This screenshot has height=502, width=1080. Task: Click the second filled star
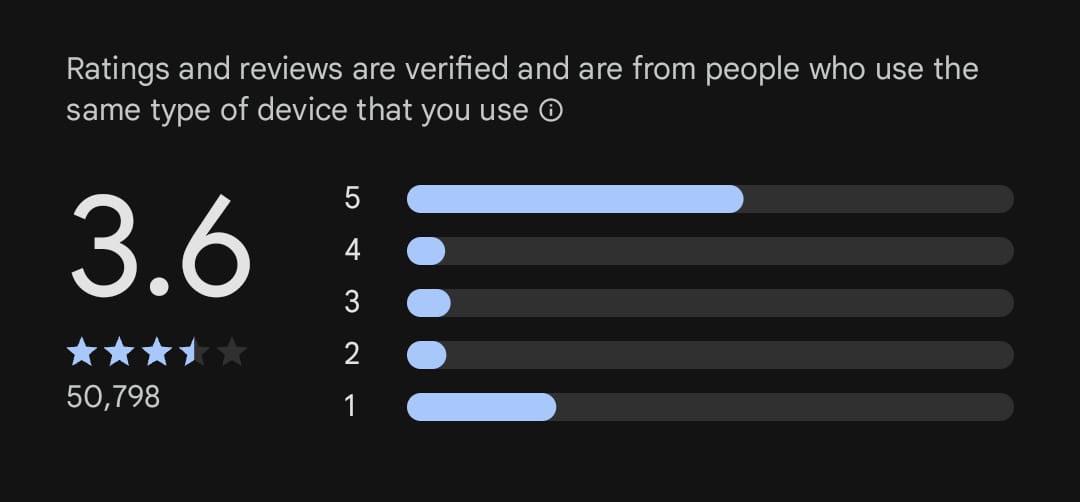[x=118, y=352]
